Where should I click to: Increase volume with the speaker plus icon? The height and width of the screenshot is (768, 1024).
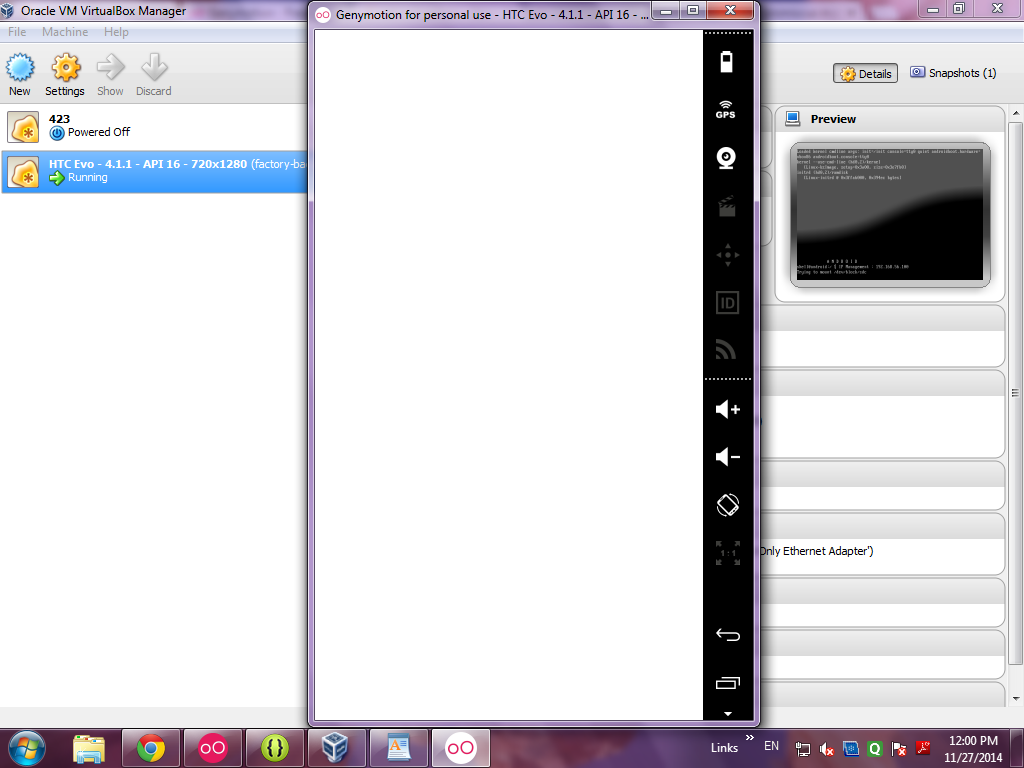[728, 409]
